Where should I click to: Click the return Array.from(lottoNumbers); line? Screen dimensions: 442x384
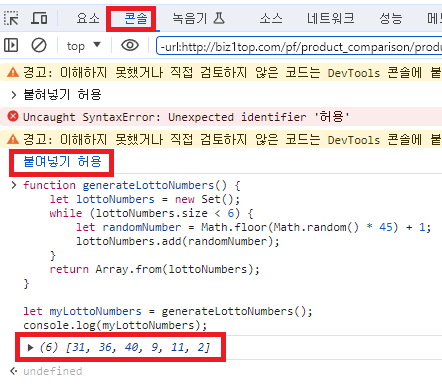pyautogui.click(x=154, y=269)
